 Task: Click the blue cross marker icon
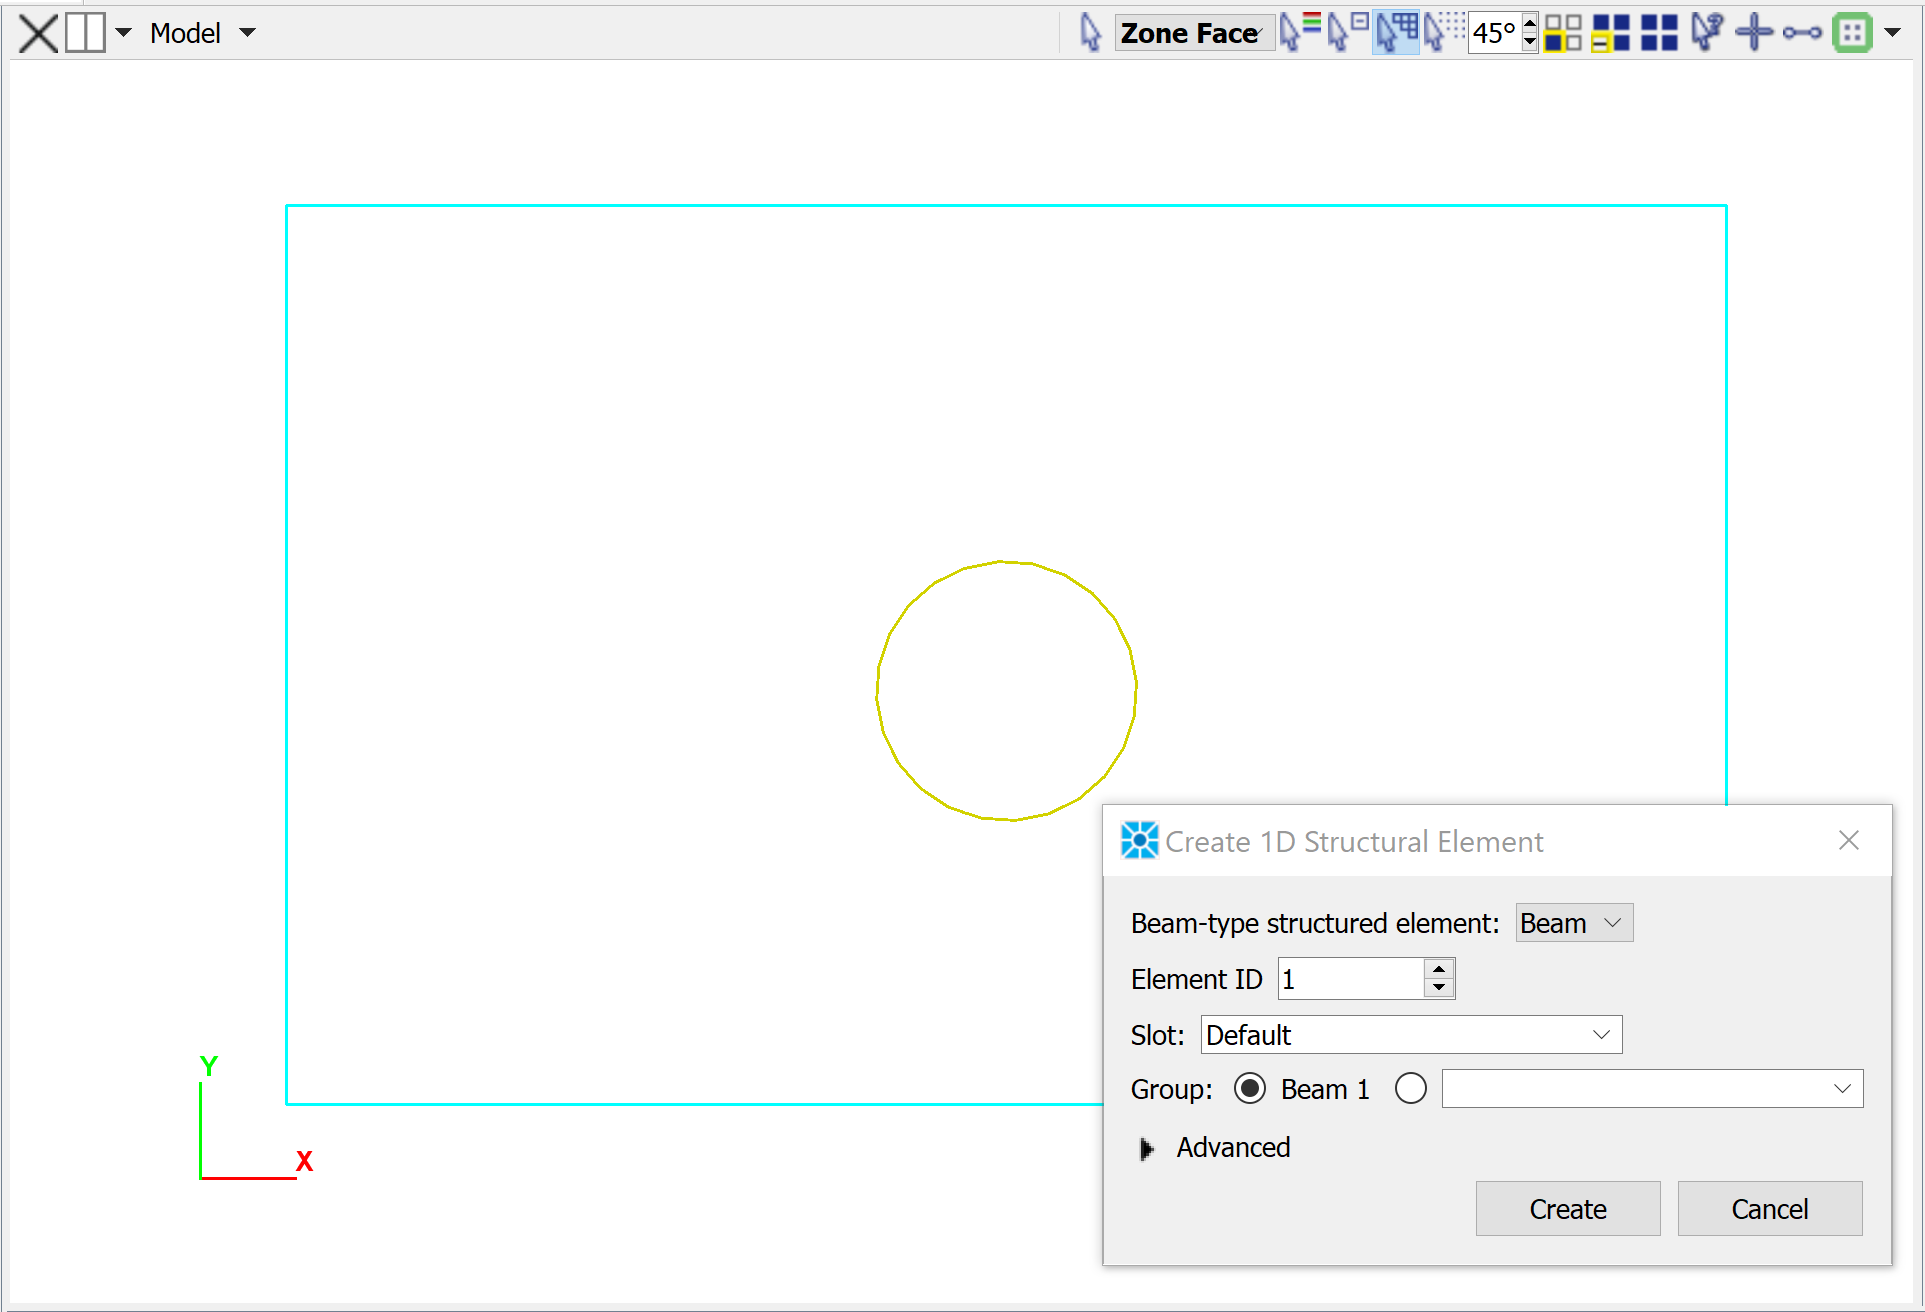pyautogui.click(x=1754, y=33)
